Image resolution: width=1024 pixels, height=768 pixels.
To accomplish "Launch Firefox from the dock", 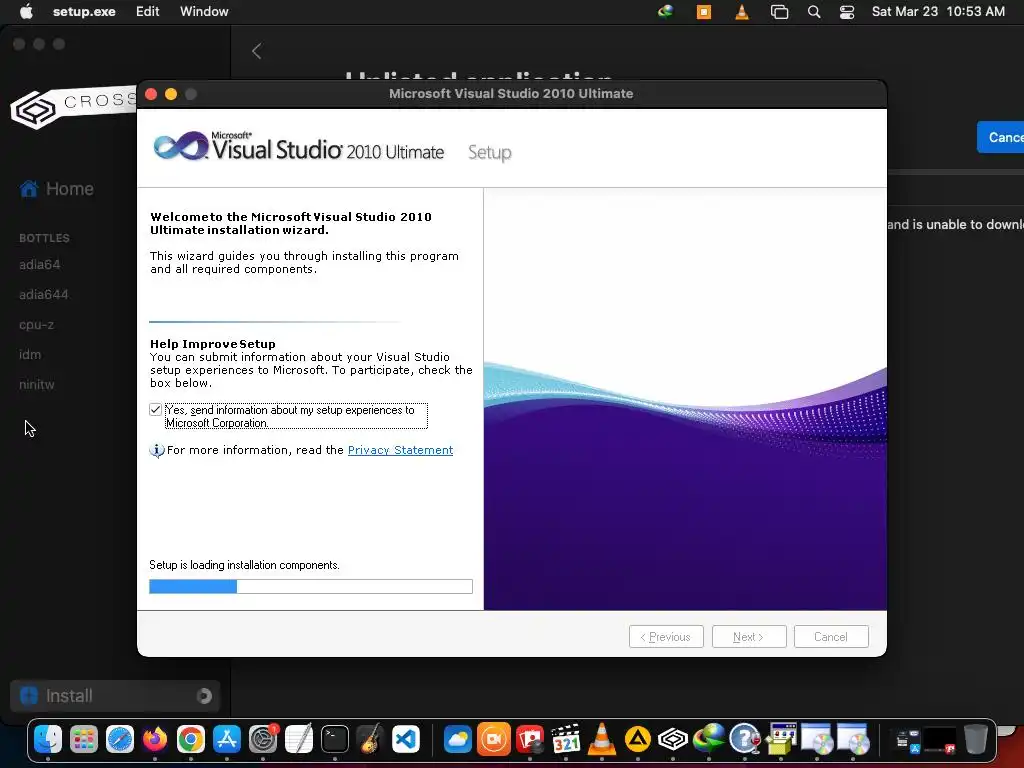I will coord(155,740).
